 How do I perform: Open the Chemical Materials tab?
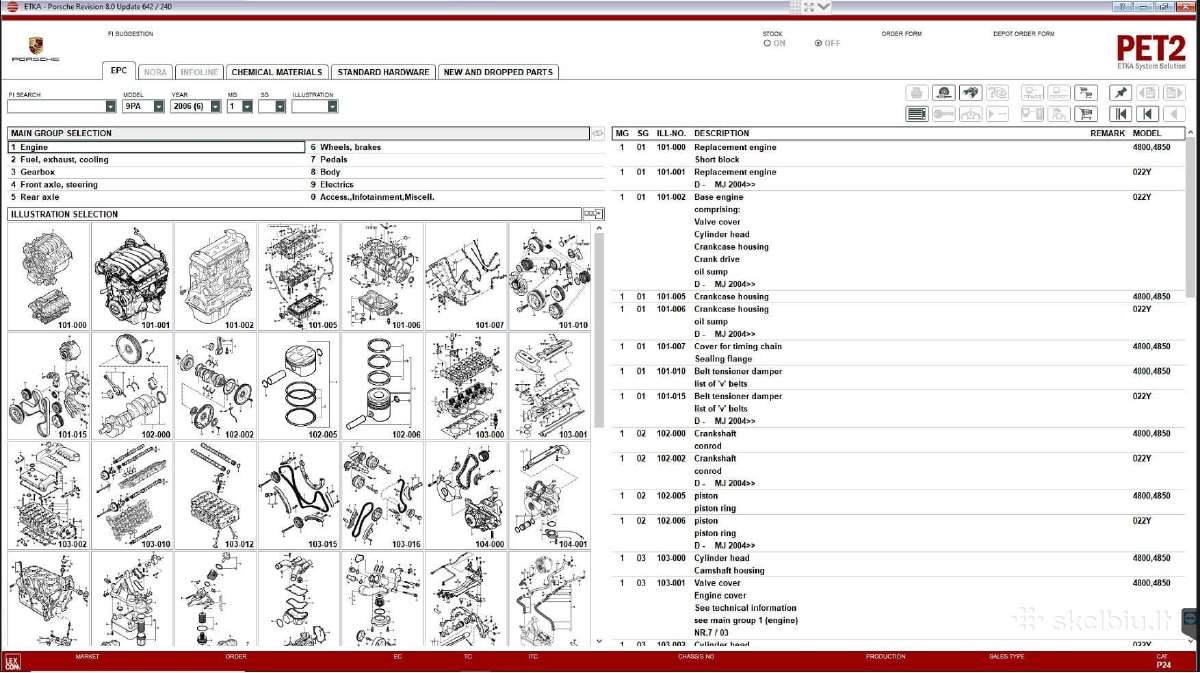coord(277,72)
